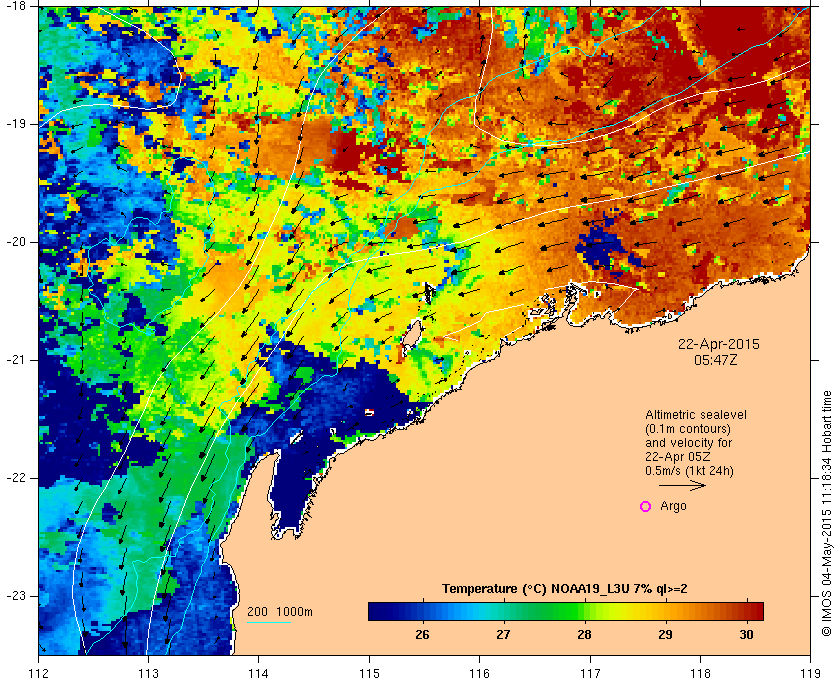This screenshot has width=840, height=680.
Task: Click the '22-Apr 05Z' legend line
Action: point(678,457)
